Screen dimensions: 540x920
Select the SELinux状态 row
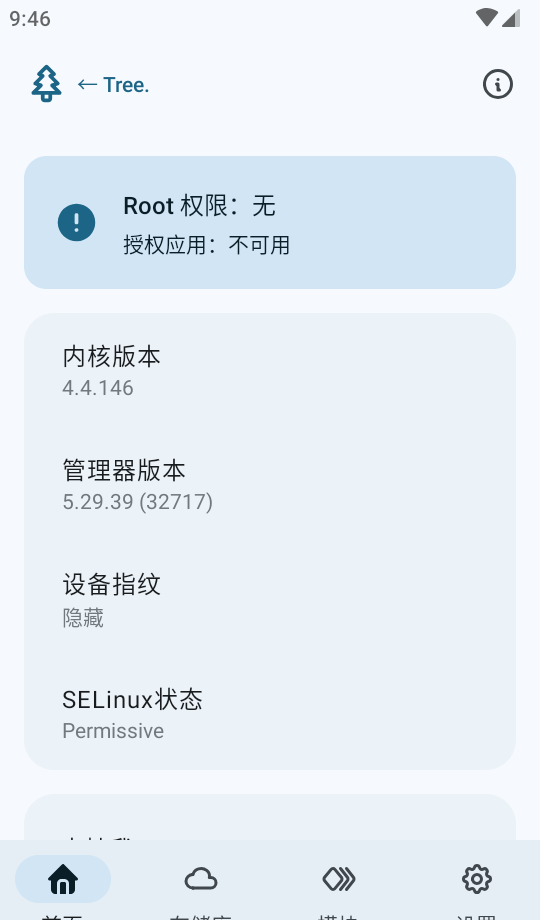[x=270, y=714]
